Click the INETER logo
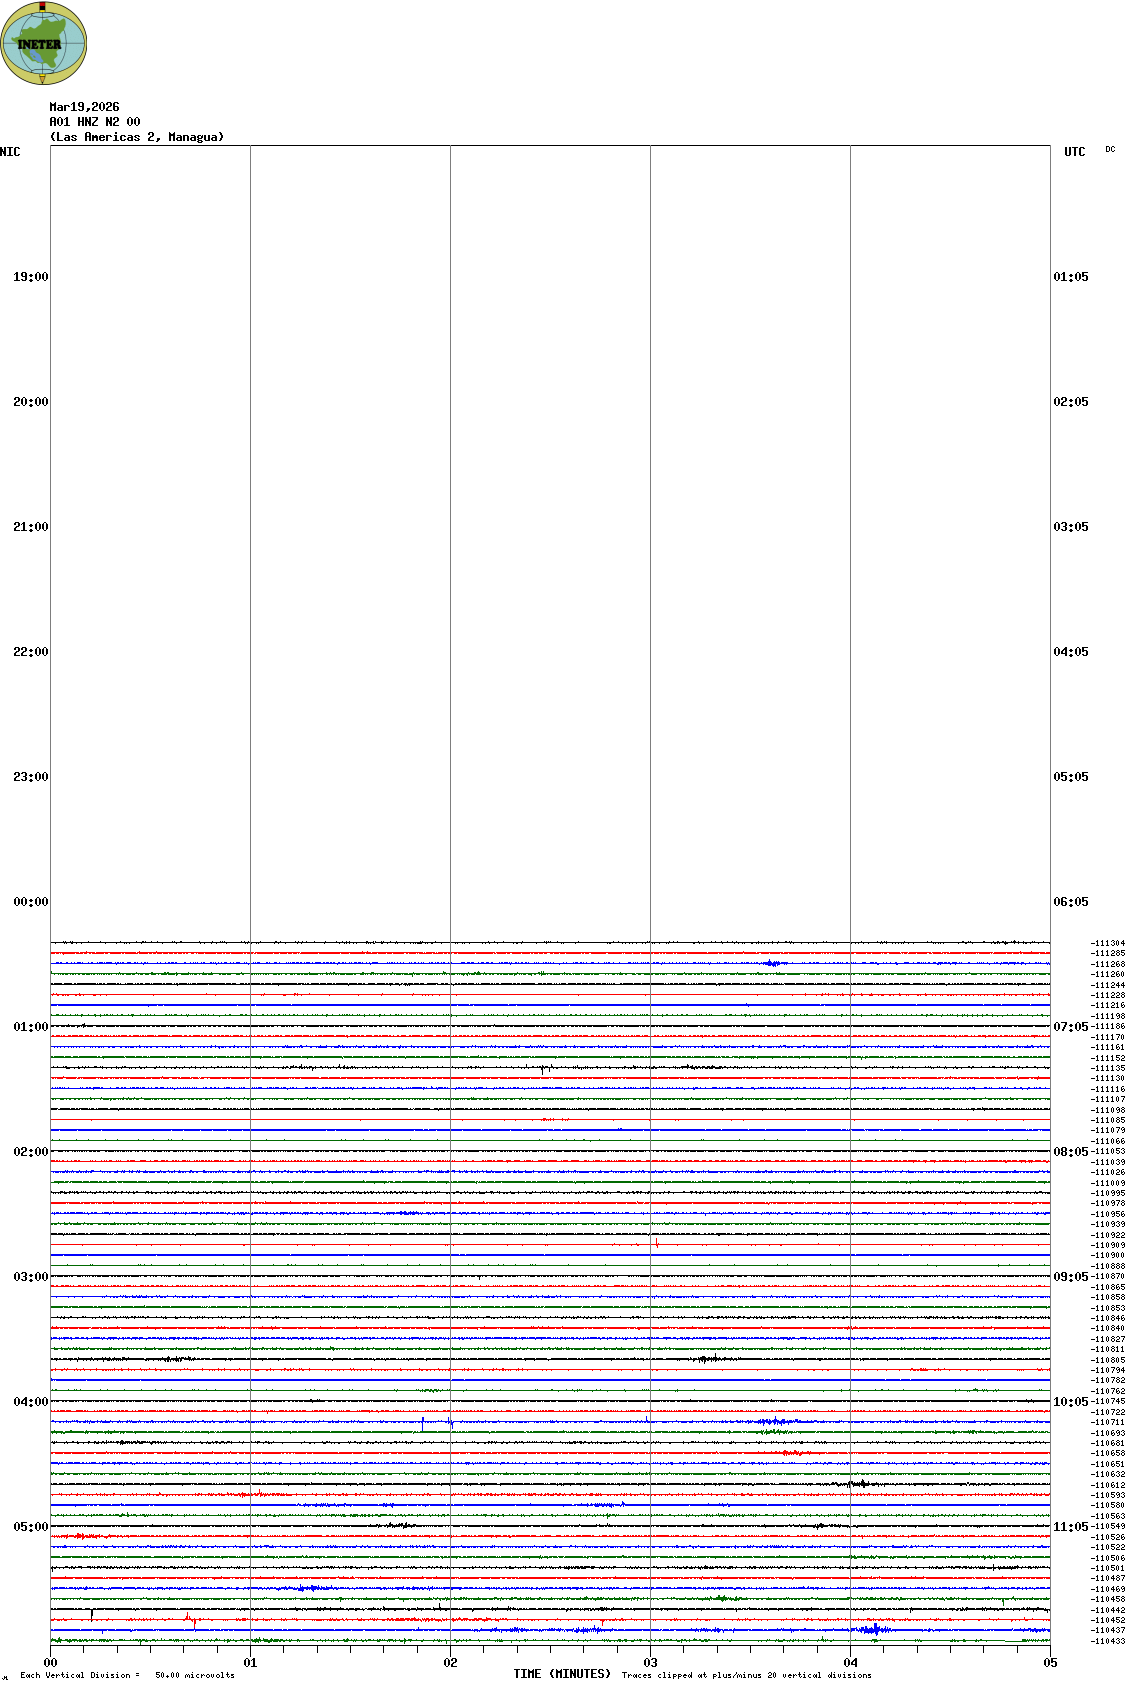Viewport: 1130px width, 1689px height. click(43, 43)
